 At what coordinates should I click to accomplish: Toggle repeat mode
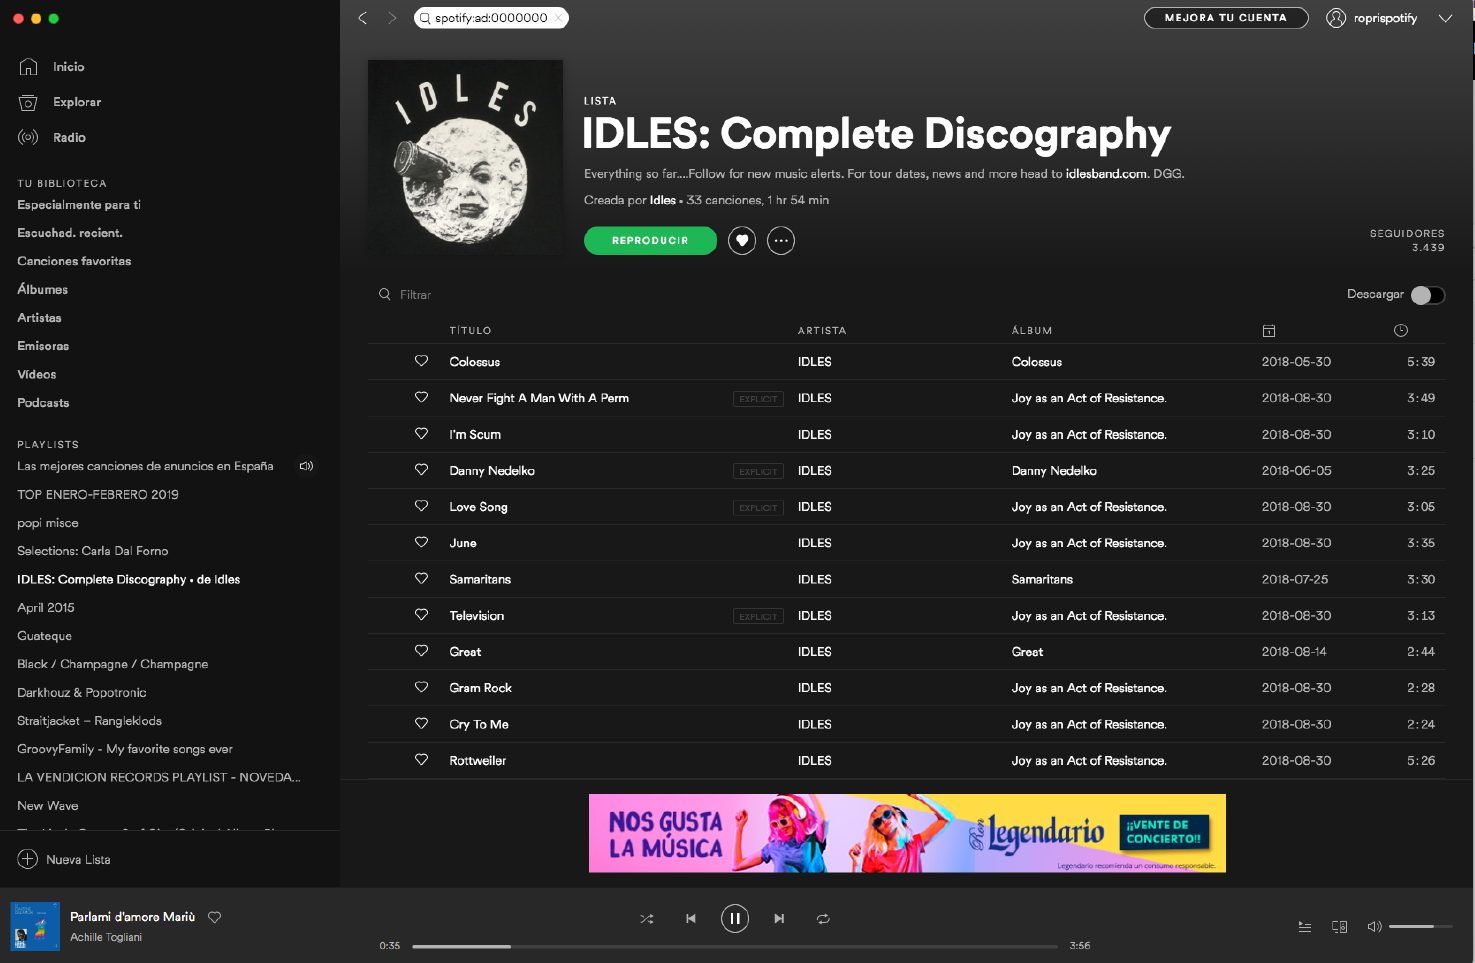(x=823, y=919)
